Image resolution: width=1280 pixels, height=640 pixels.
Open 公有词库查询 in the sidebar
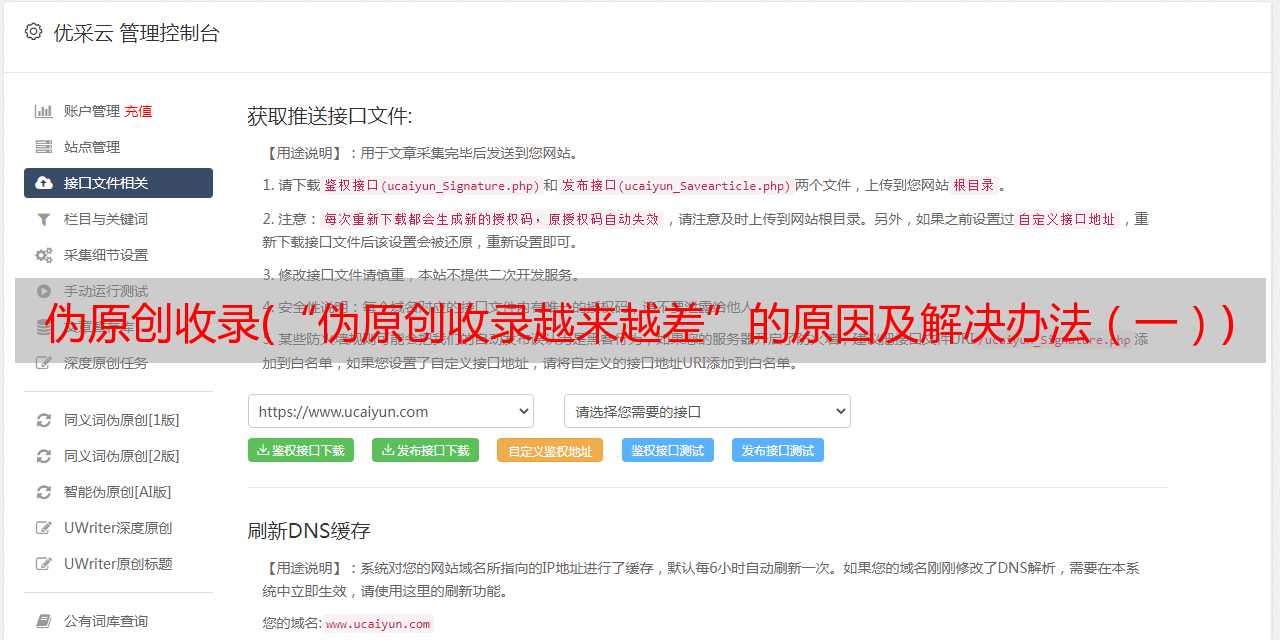(106, 621)
